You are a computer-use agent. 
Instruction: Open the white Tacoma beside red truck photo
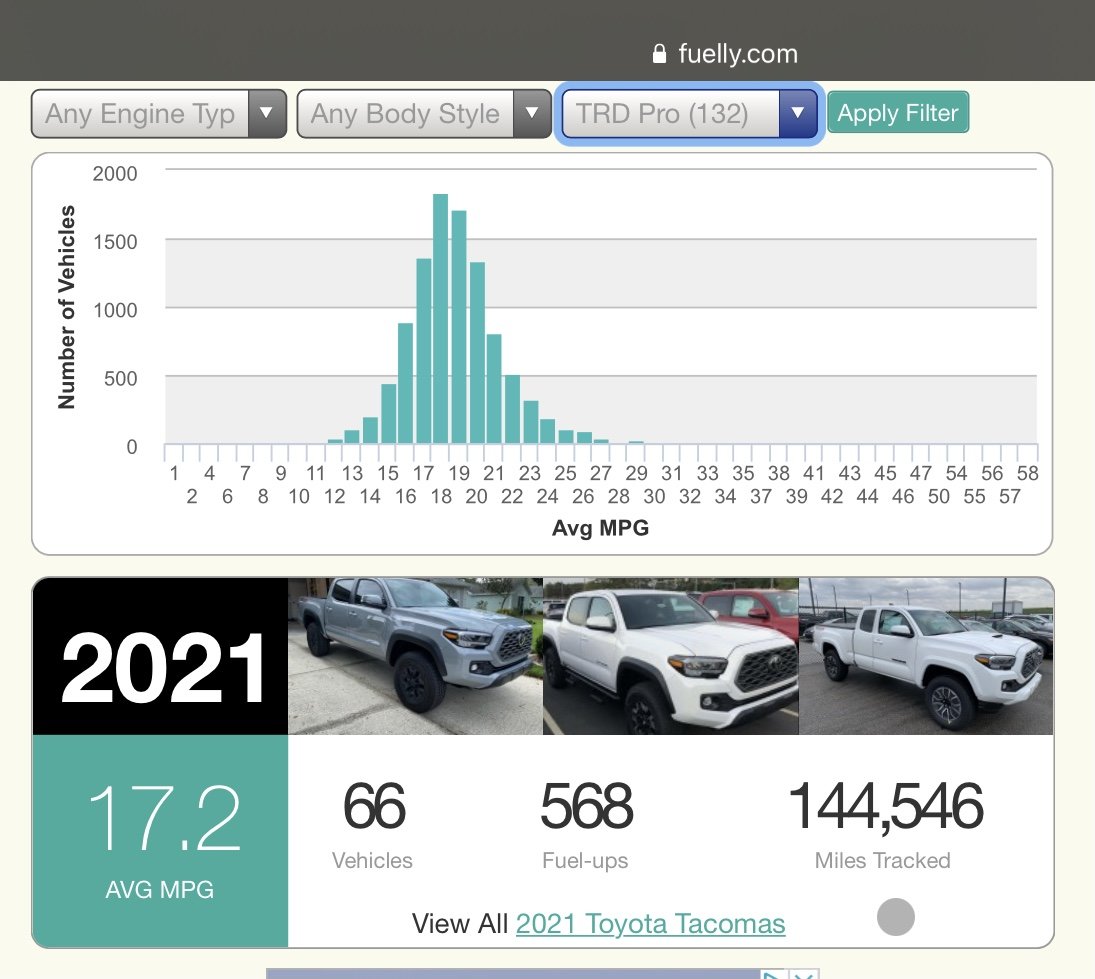tap(670, 656)
